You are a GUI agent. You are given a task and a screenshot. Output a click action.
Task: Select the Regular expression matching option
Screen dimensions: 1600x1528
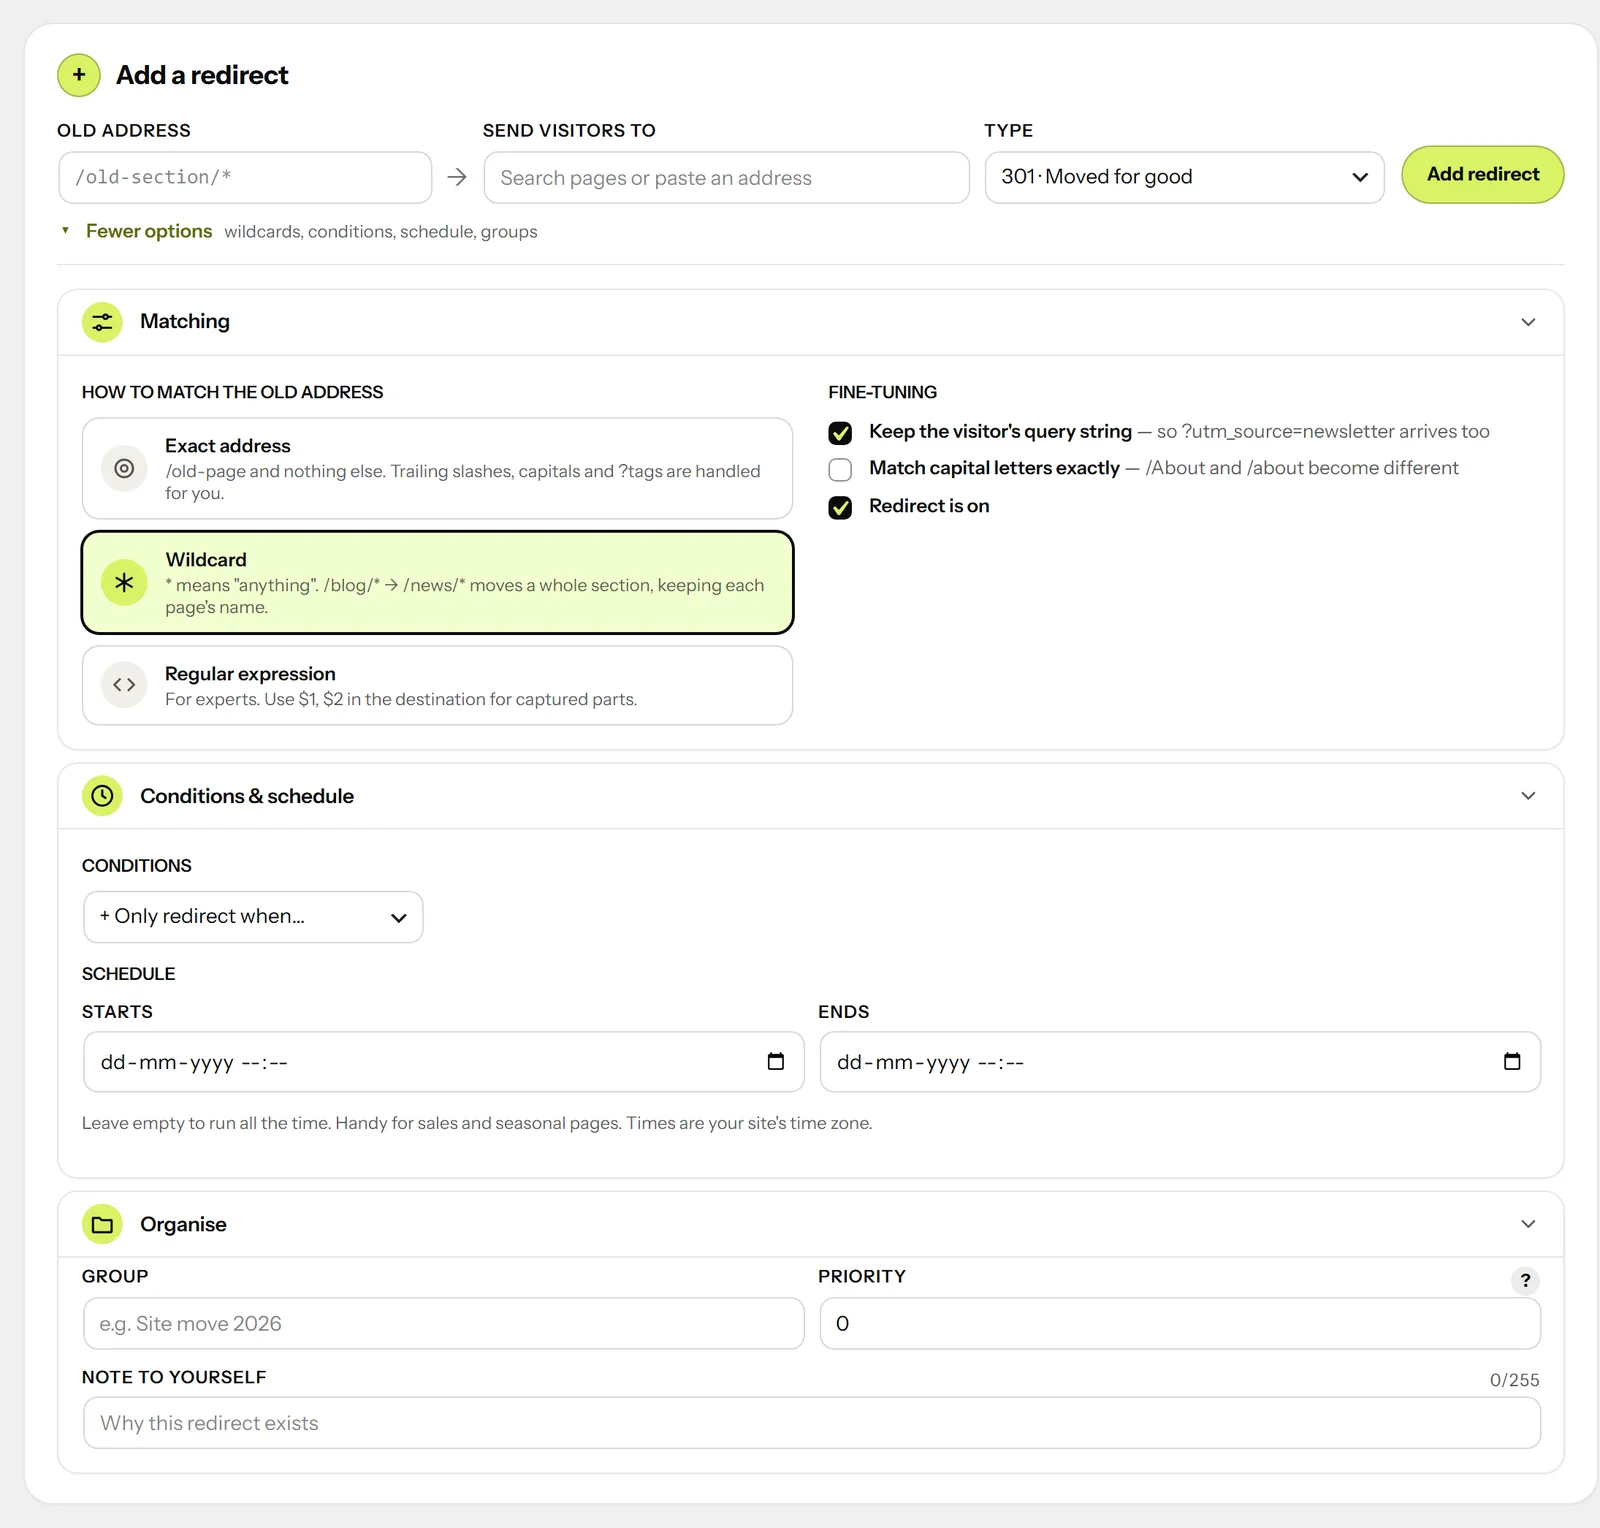coord(437,685)
